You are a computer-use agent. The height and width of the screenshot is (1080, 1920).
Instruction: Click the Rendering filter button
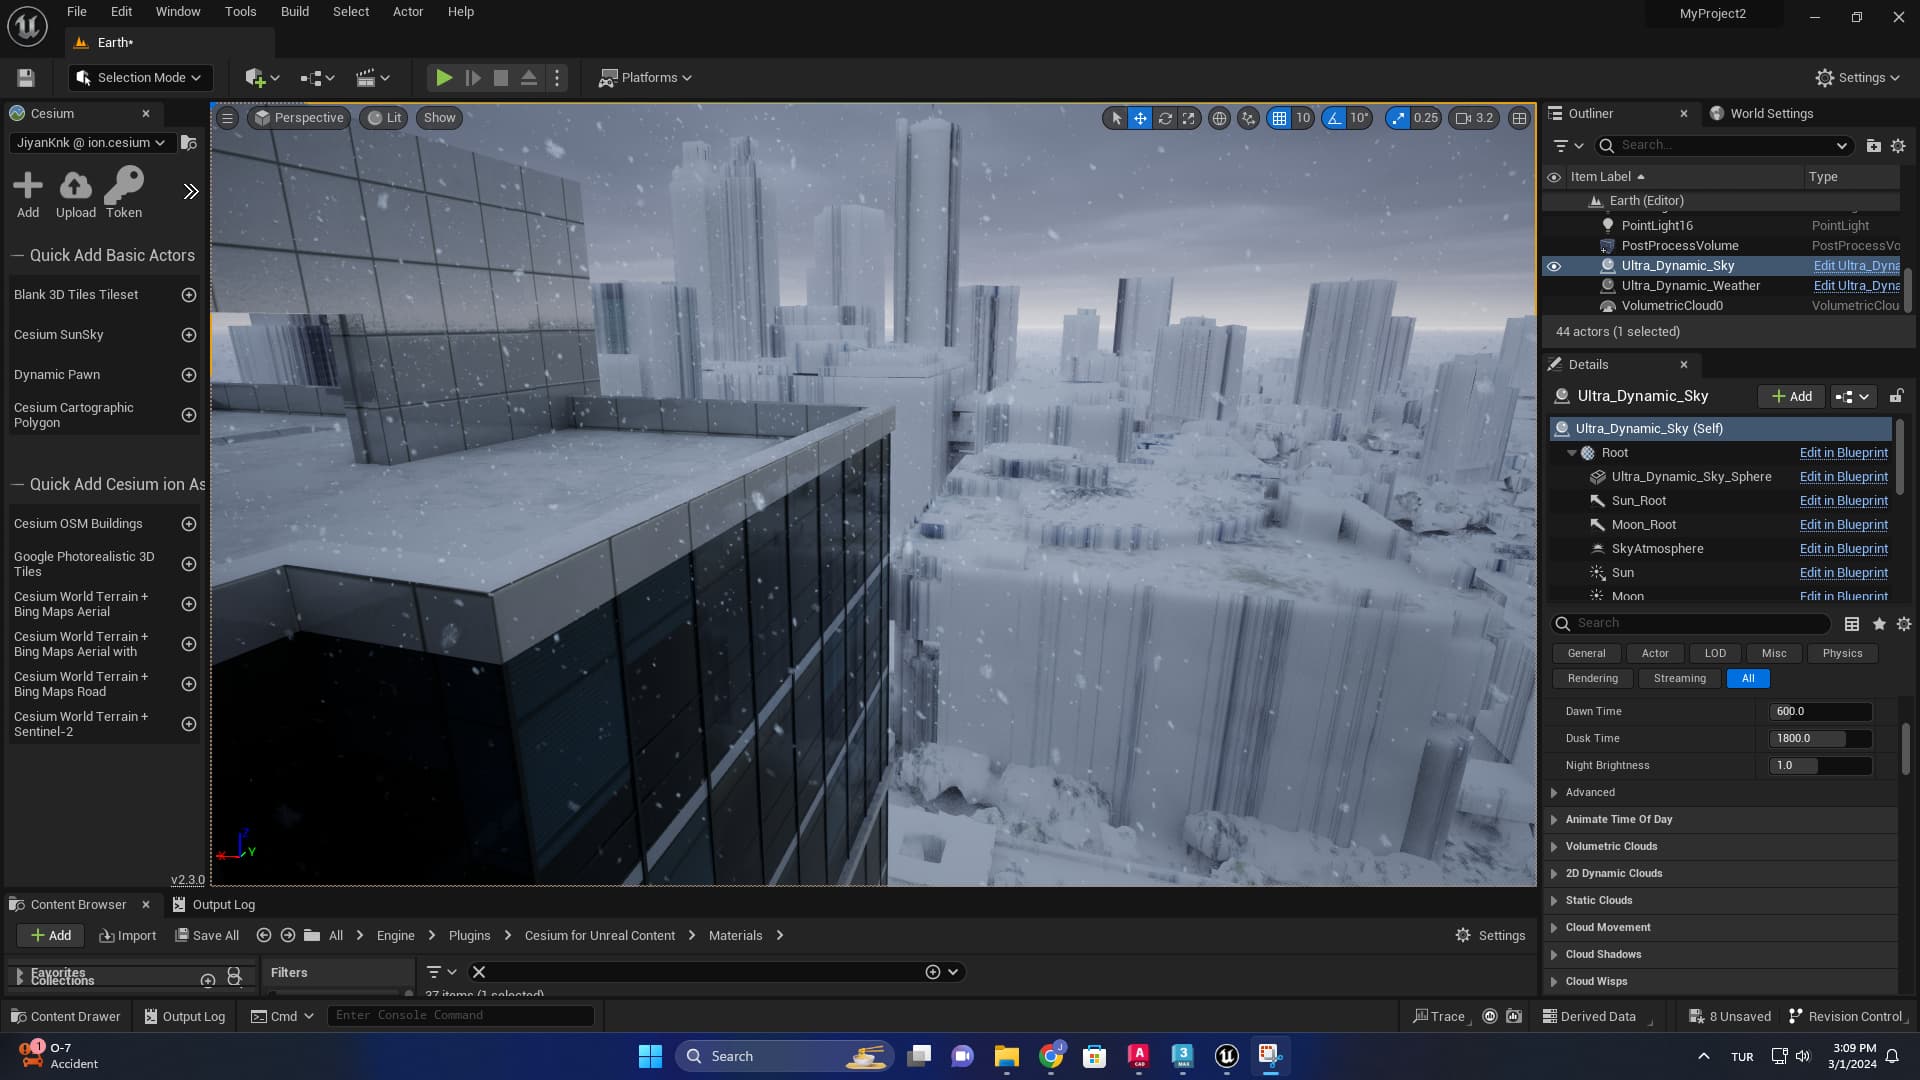click(1592, 679)
